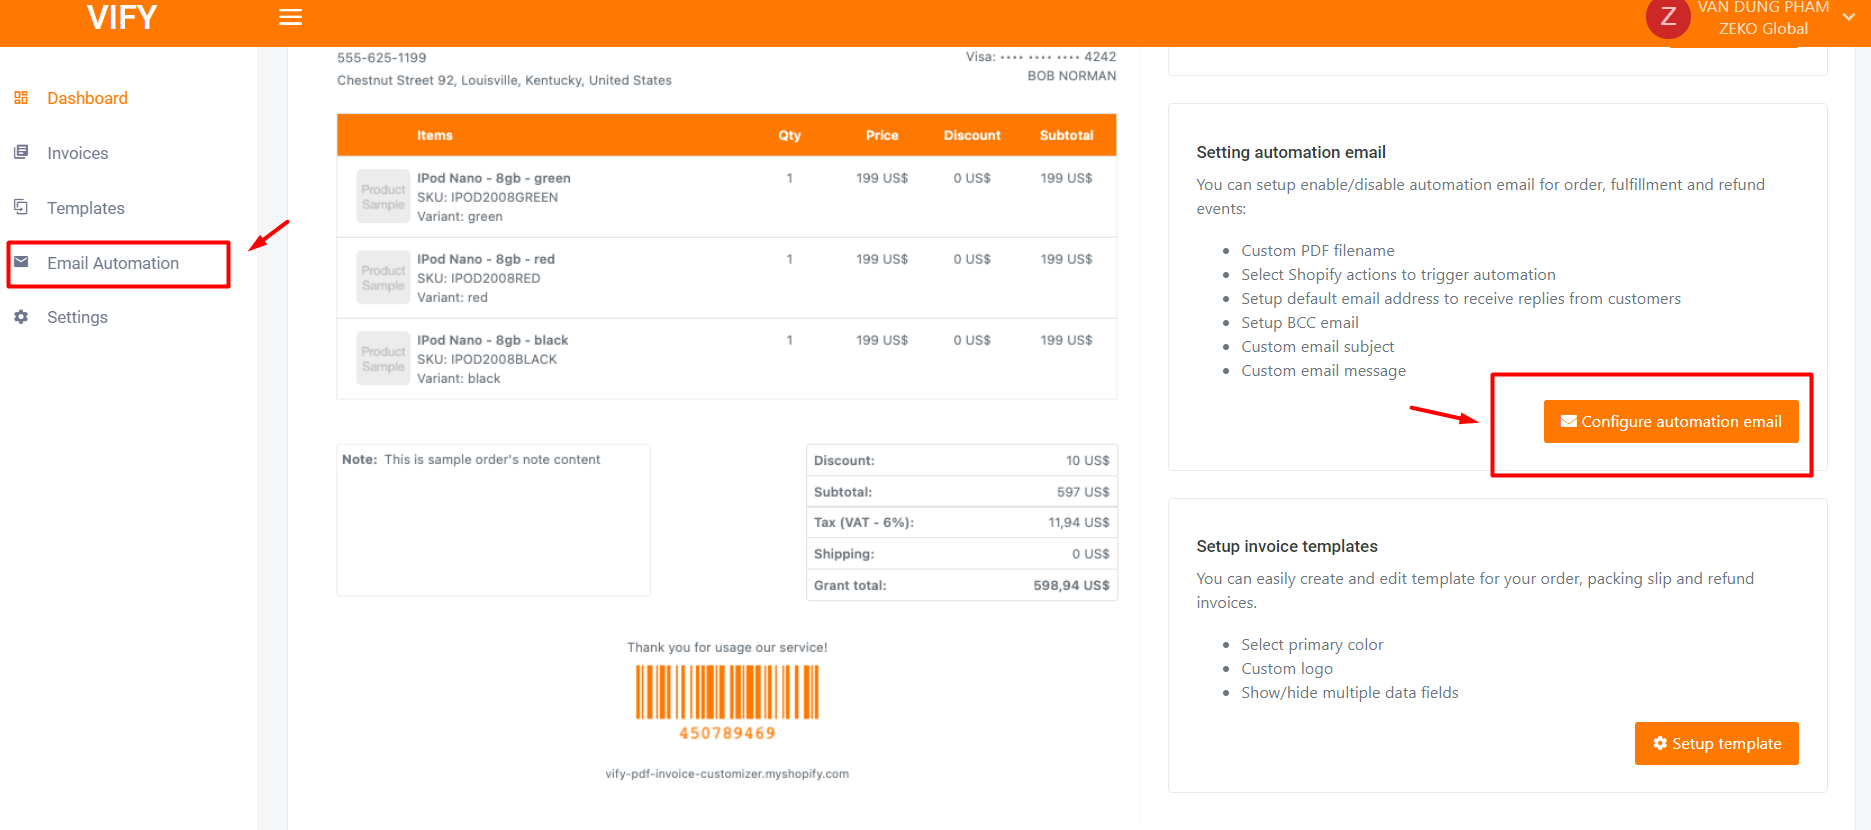
Task: Go to Invoices in sidebar
Action: pos(77,153)
